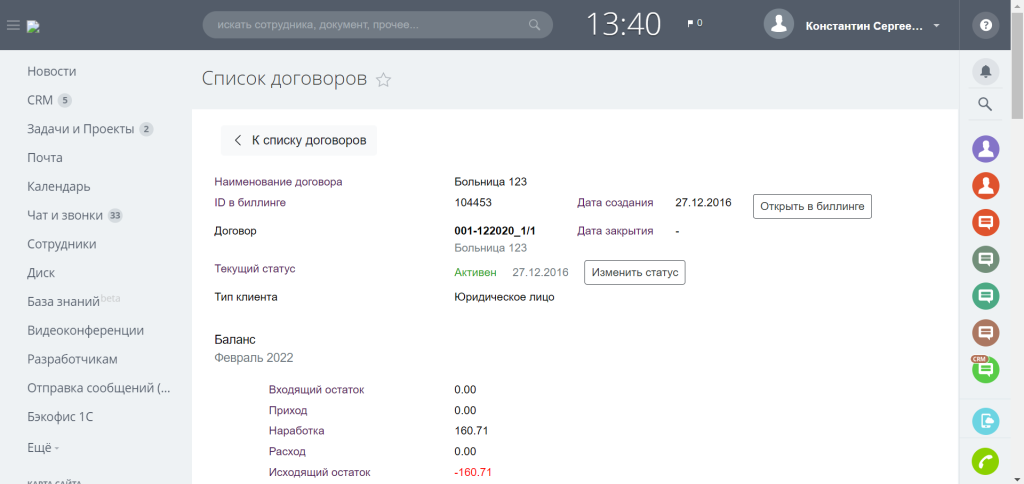Click the right sidebar search icon
Viewport: 1024px width, 484px height.
pos(985,104)
